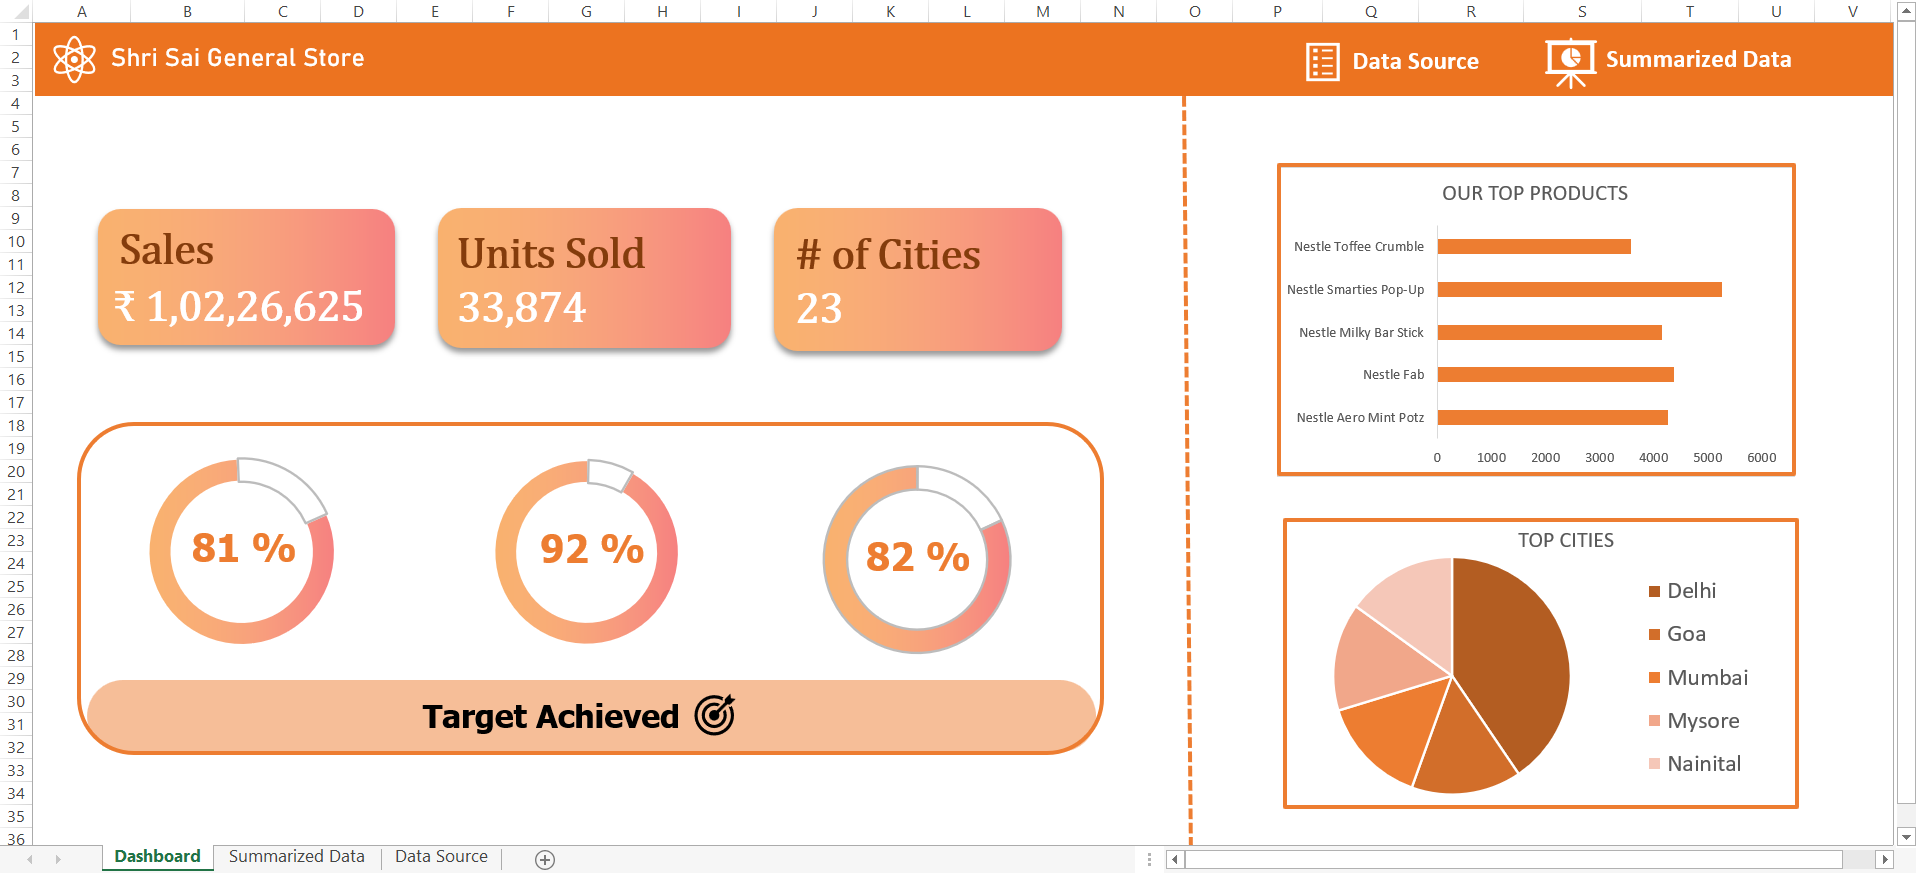This screenshot has height=873, width=1916.
Task: Add a new sheet with the plus icon
Action: (545, 860)
